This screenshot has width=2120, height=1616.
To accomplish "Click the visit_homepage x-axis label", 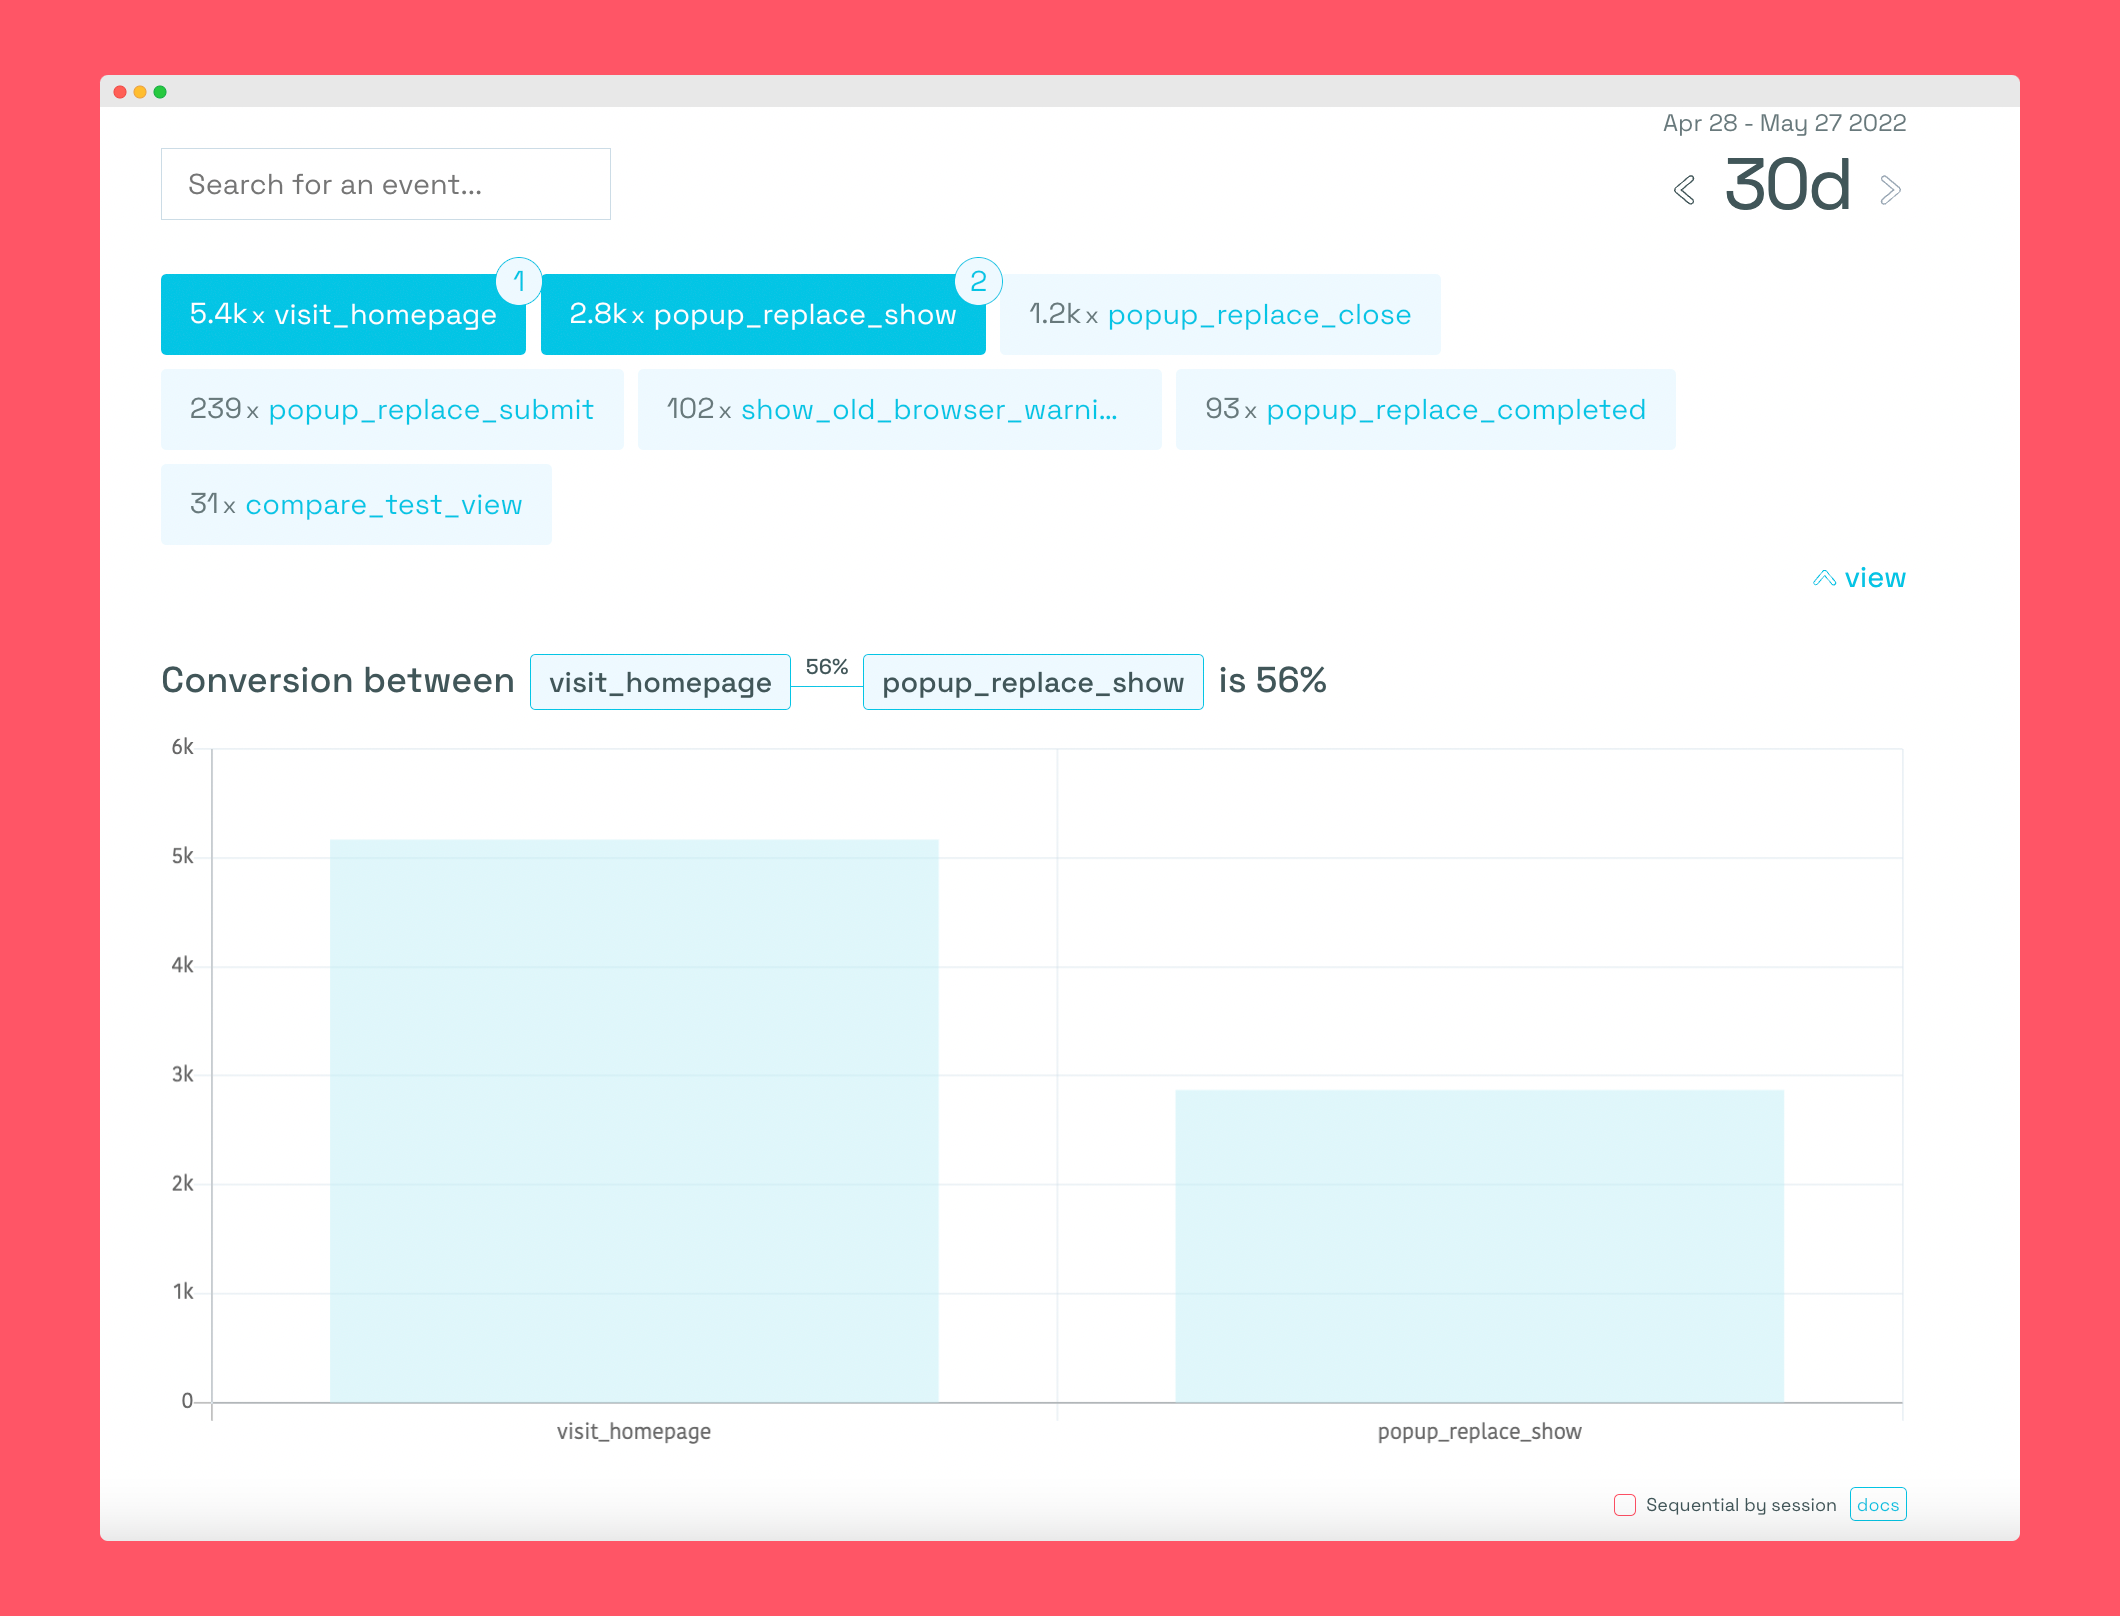I will pos(634,1432).
